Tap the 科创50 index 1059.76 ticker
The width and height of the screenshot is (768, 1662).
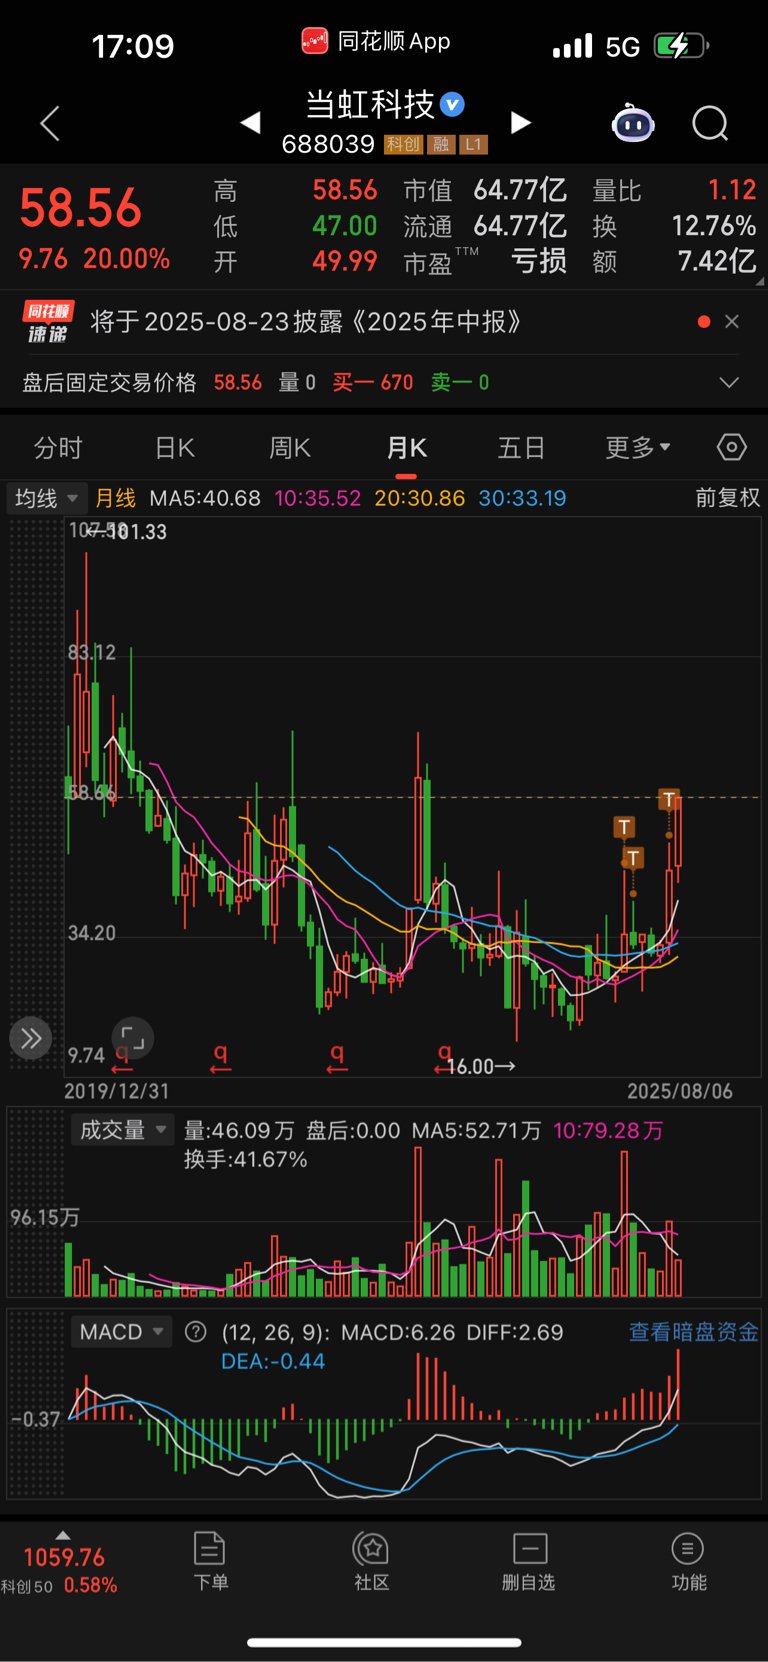coord(64,1557)
